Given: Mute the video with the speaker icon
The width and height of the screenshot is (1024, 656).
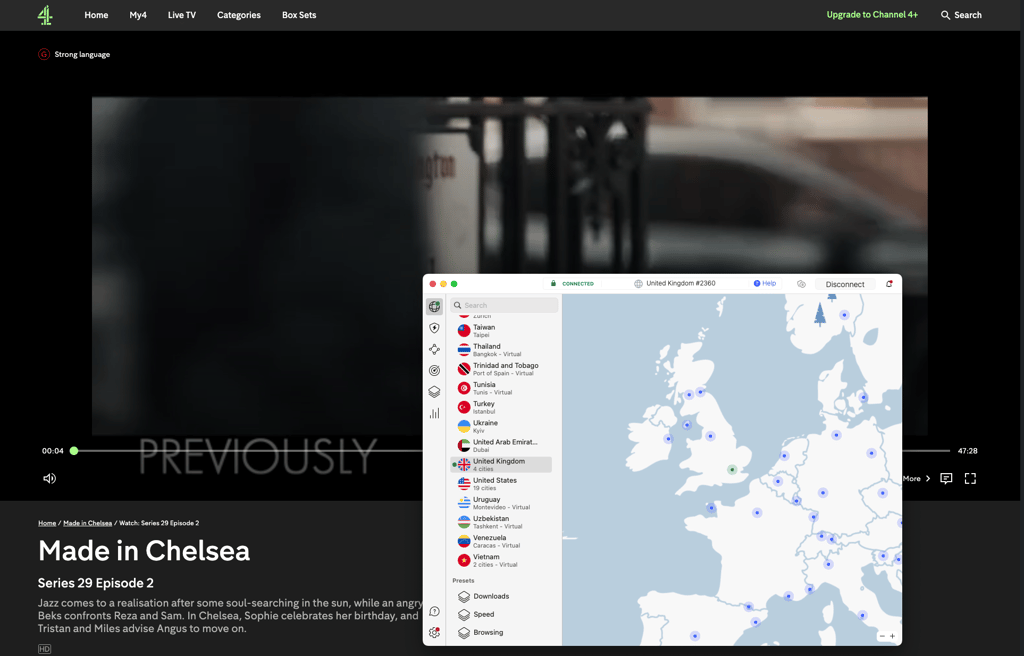Looking at the screenshot, I should [50, 478].
